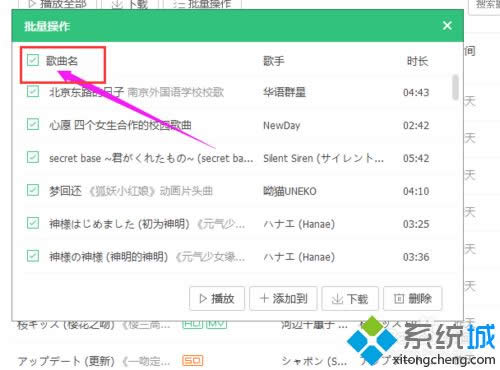Select the NewDay artist name

coord(282,125)
